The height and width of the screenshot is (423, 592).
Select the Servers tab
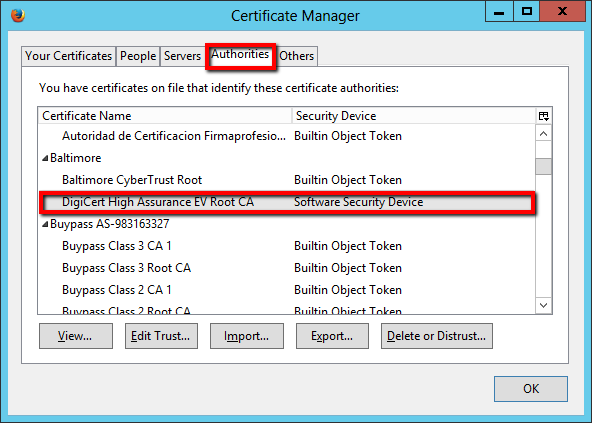coord(182,56)
